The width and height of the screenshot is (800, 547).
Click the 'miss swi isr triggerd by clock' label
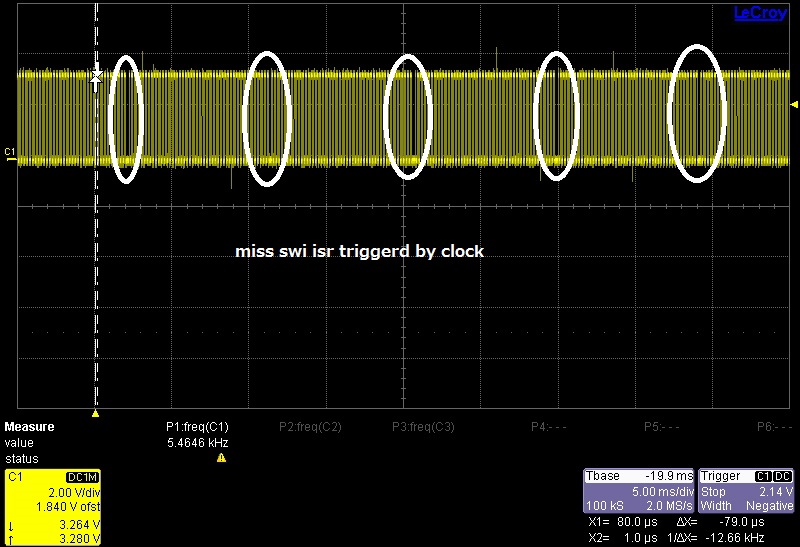pyautogui.click(x=359, y=251)
